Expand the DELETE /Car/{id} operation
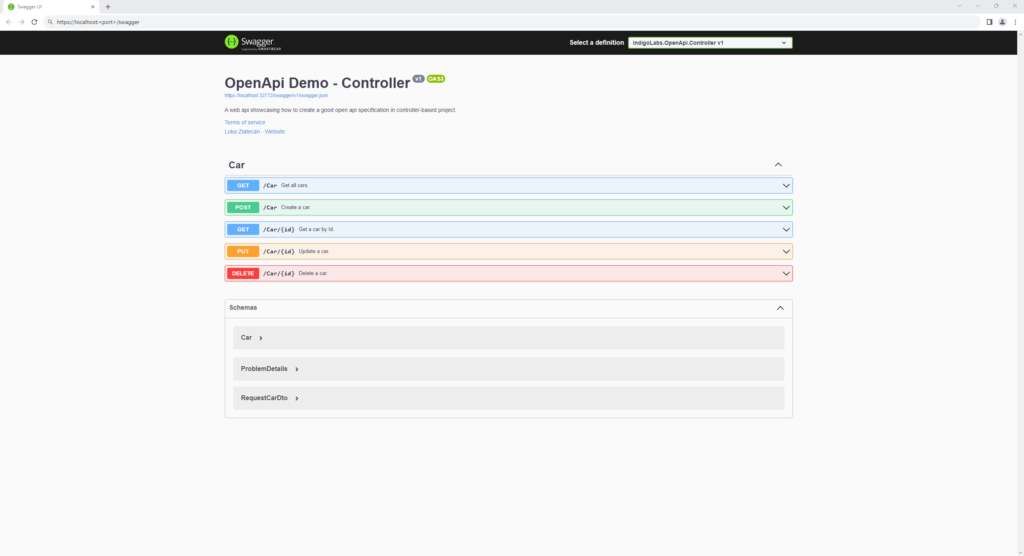 click(x=508, y=273)
